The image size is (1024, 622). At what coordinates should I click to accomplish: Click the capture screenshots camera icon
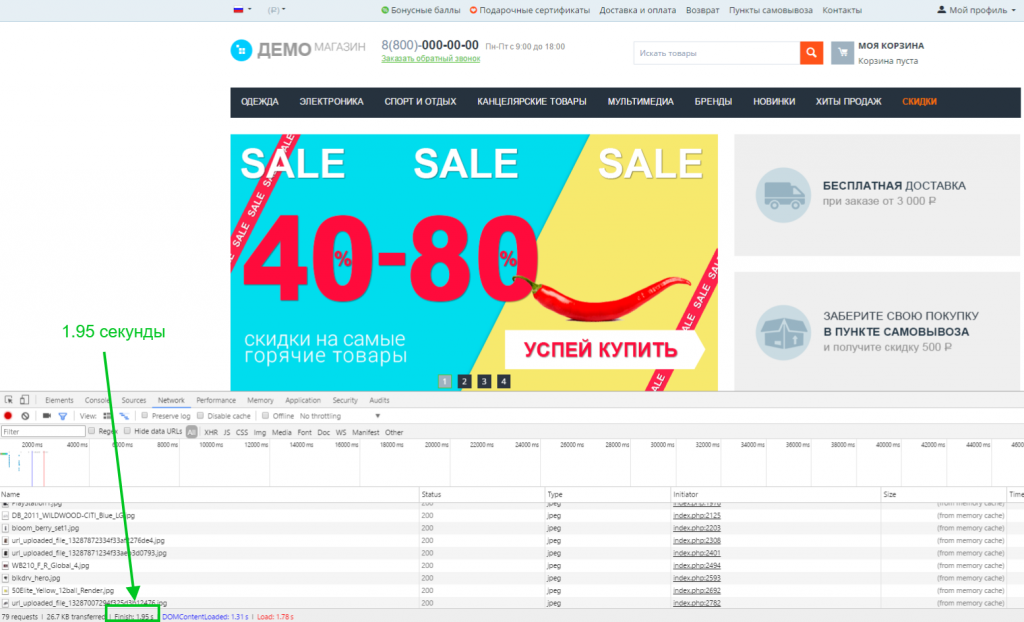[x=46, y=416]
